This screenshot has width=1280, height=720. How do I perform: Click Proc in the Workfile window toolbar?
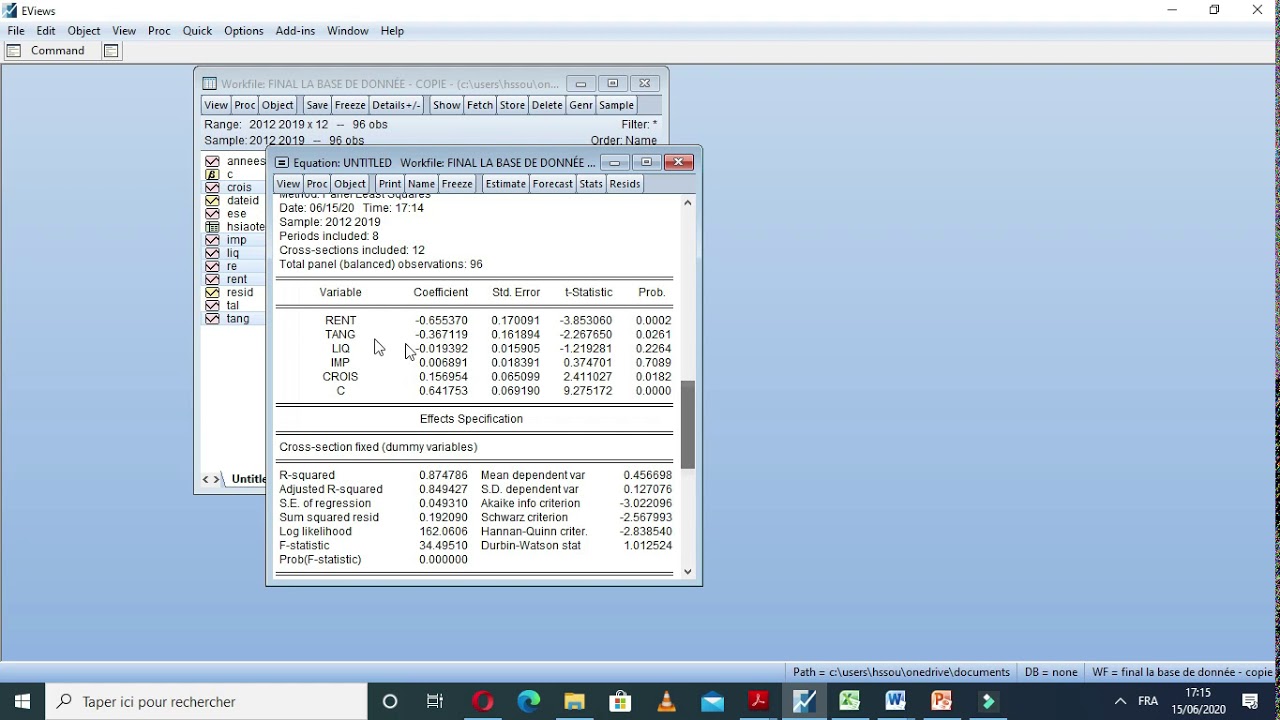245,105
